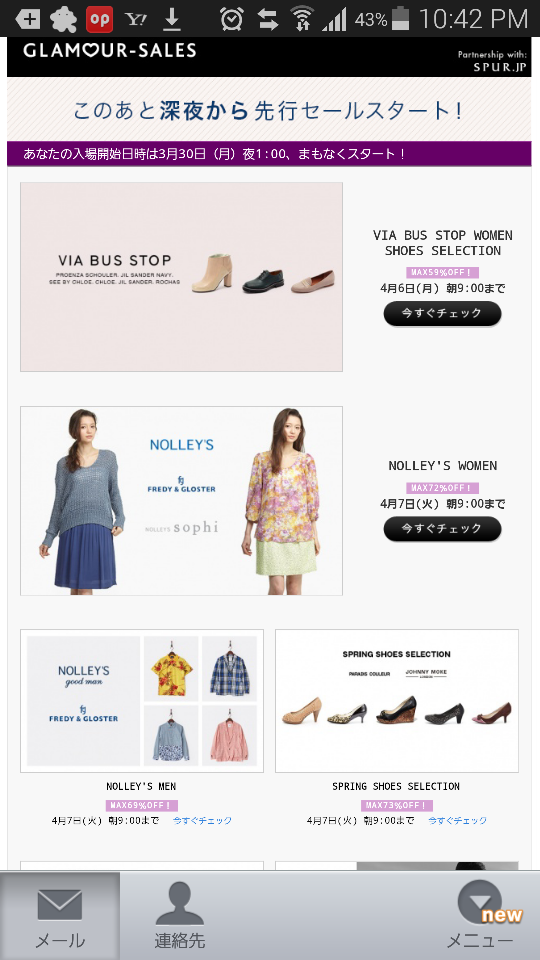Tap the alarm clock status icon
Viewport: 540px width, 960px height.
pos(232,20)
